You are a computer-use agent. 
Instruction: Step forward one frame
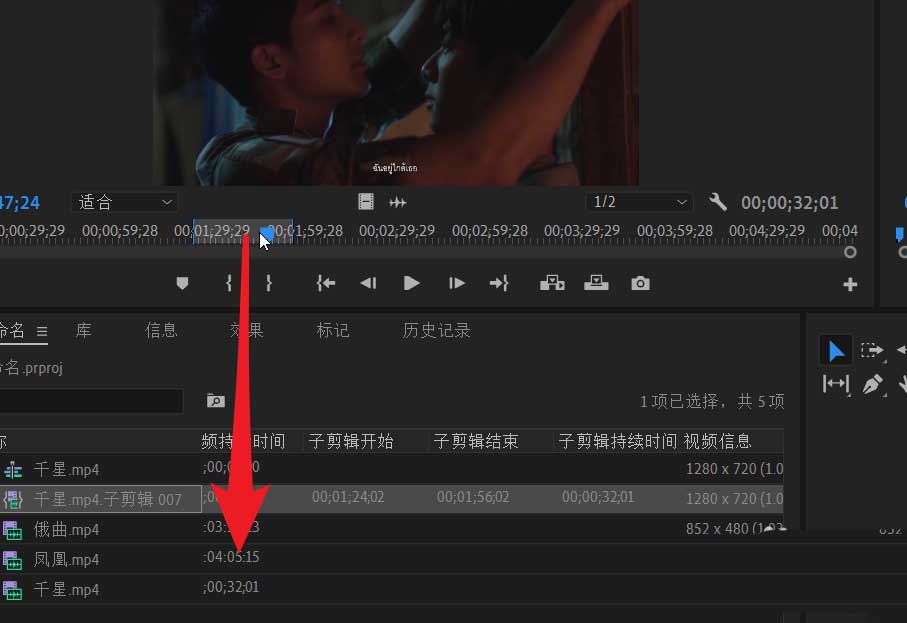[456, 283]
